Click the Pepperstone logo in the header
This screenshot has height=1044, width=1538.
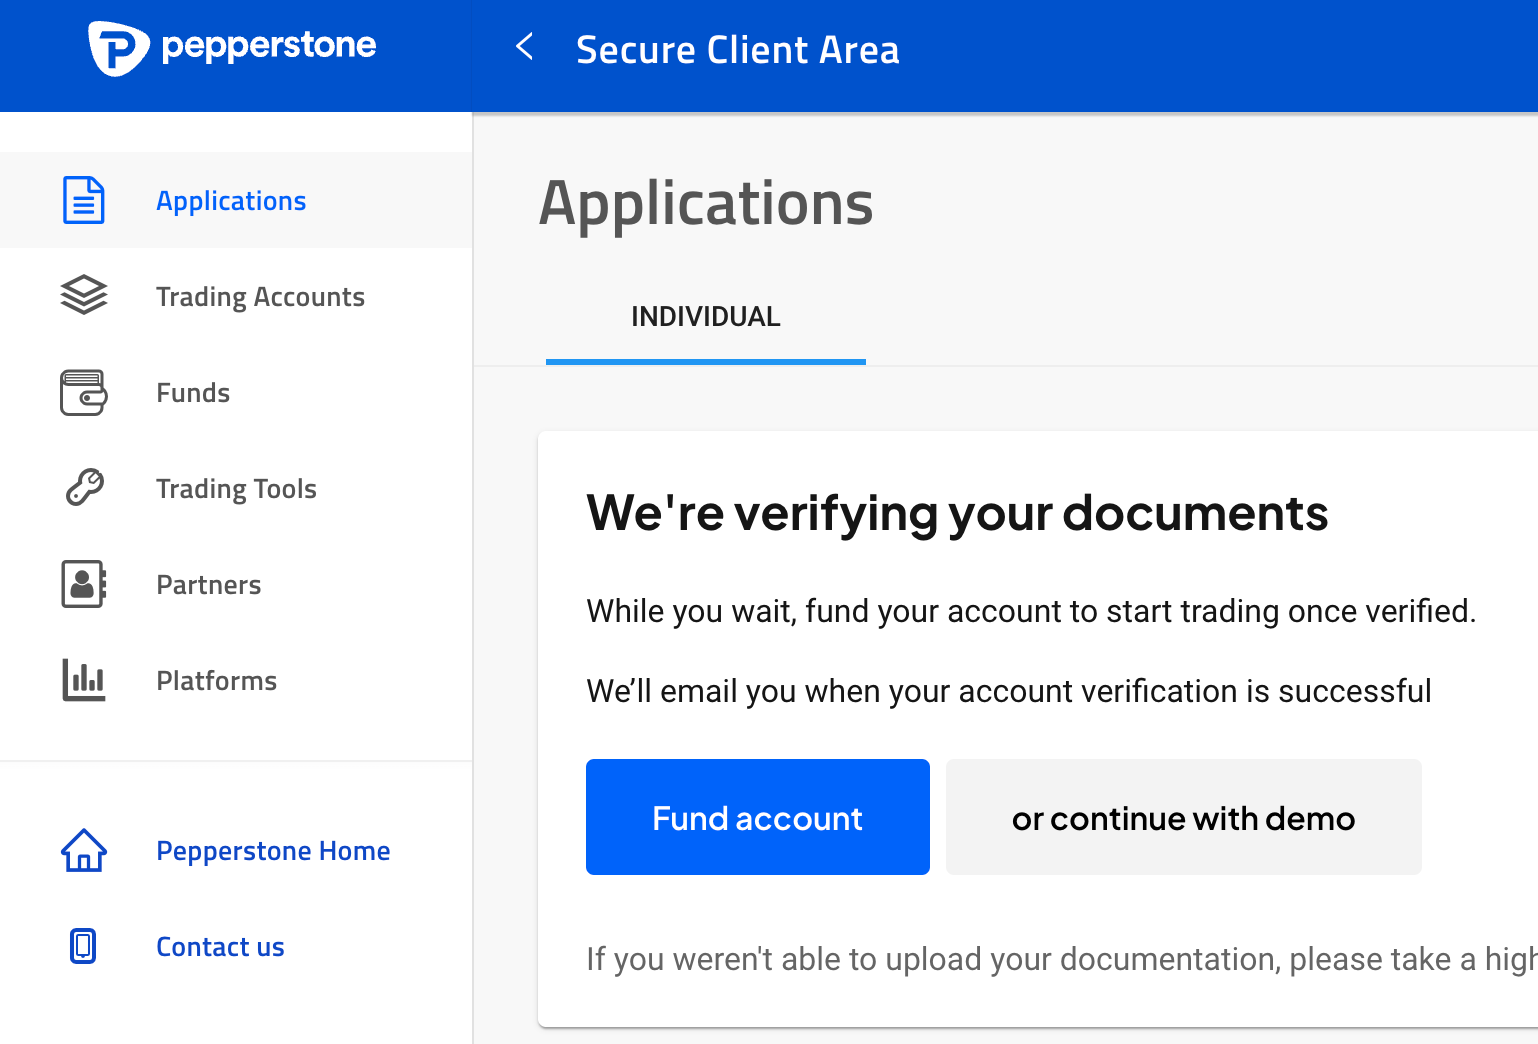pos(232,48)
